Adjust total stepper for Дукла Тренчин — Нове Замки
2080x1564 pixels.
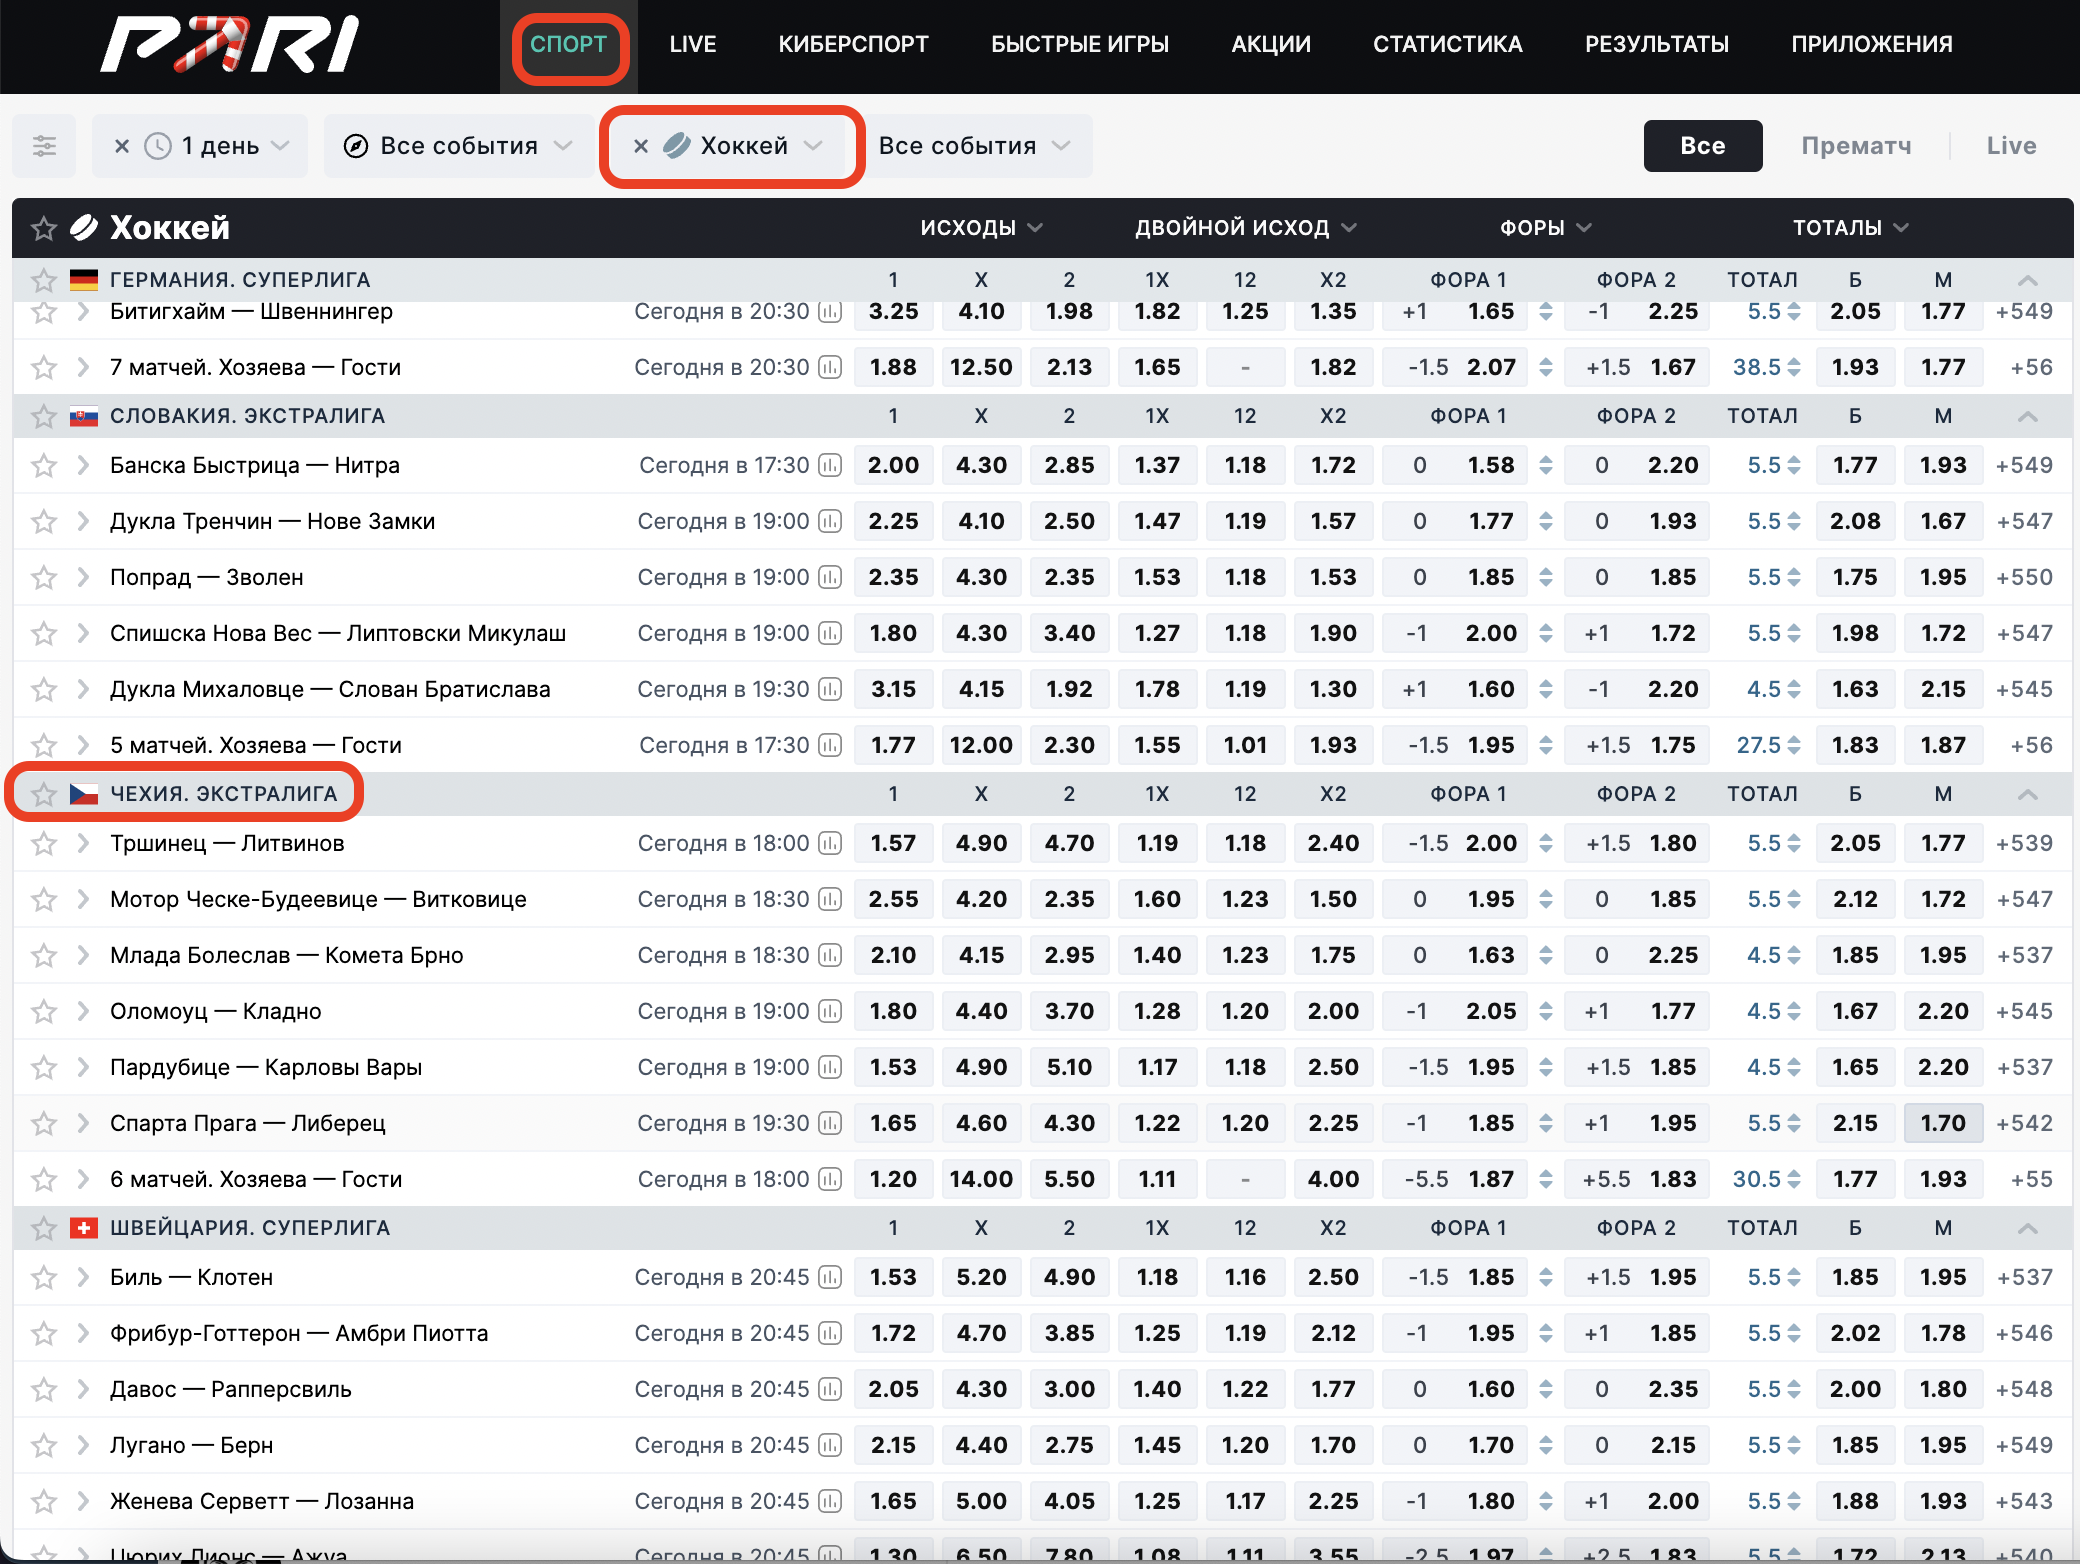pyautogui.click(x=1794, y=521)
